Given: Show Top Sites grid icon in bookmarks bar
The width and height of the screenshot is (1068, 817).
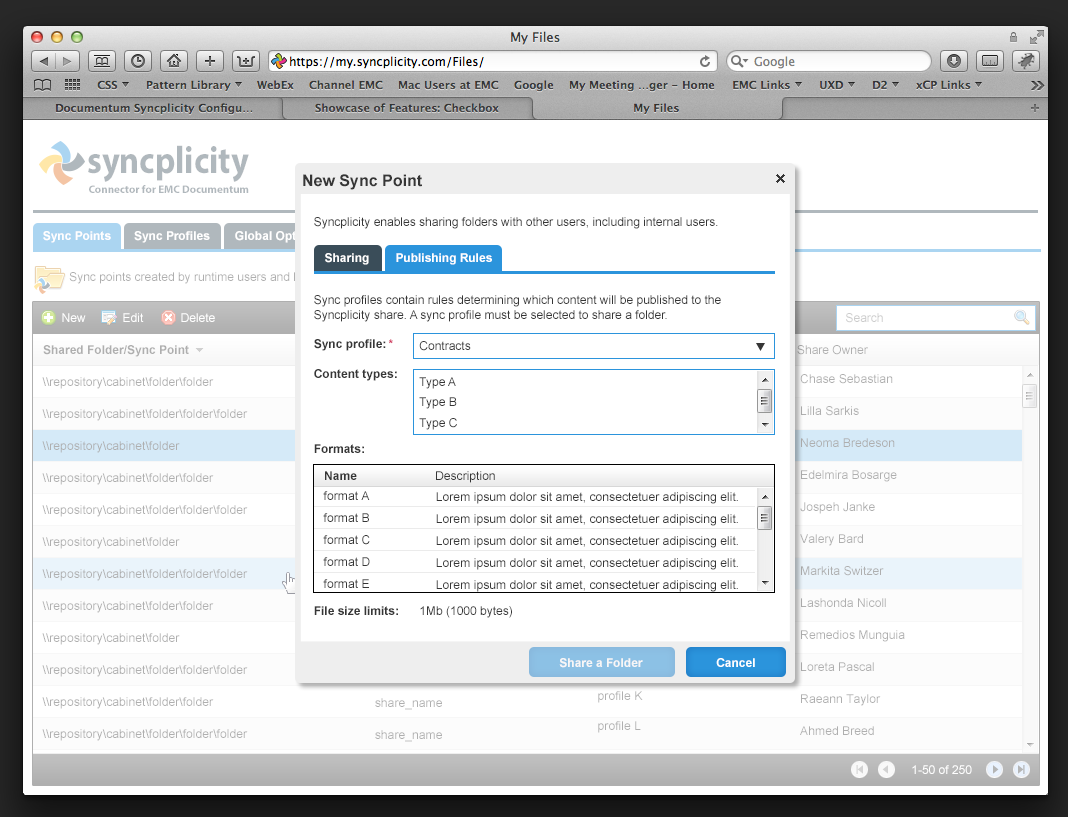Looking at the screenshot, I should [x=72, y=84].
